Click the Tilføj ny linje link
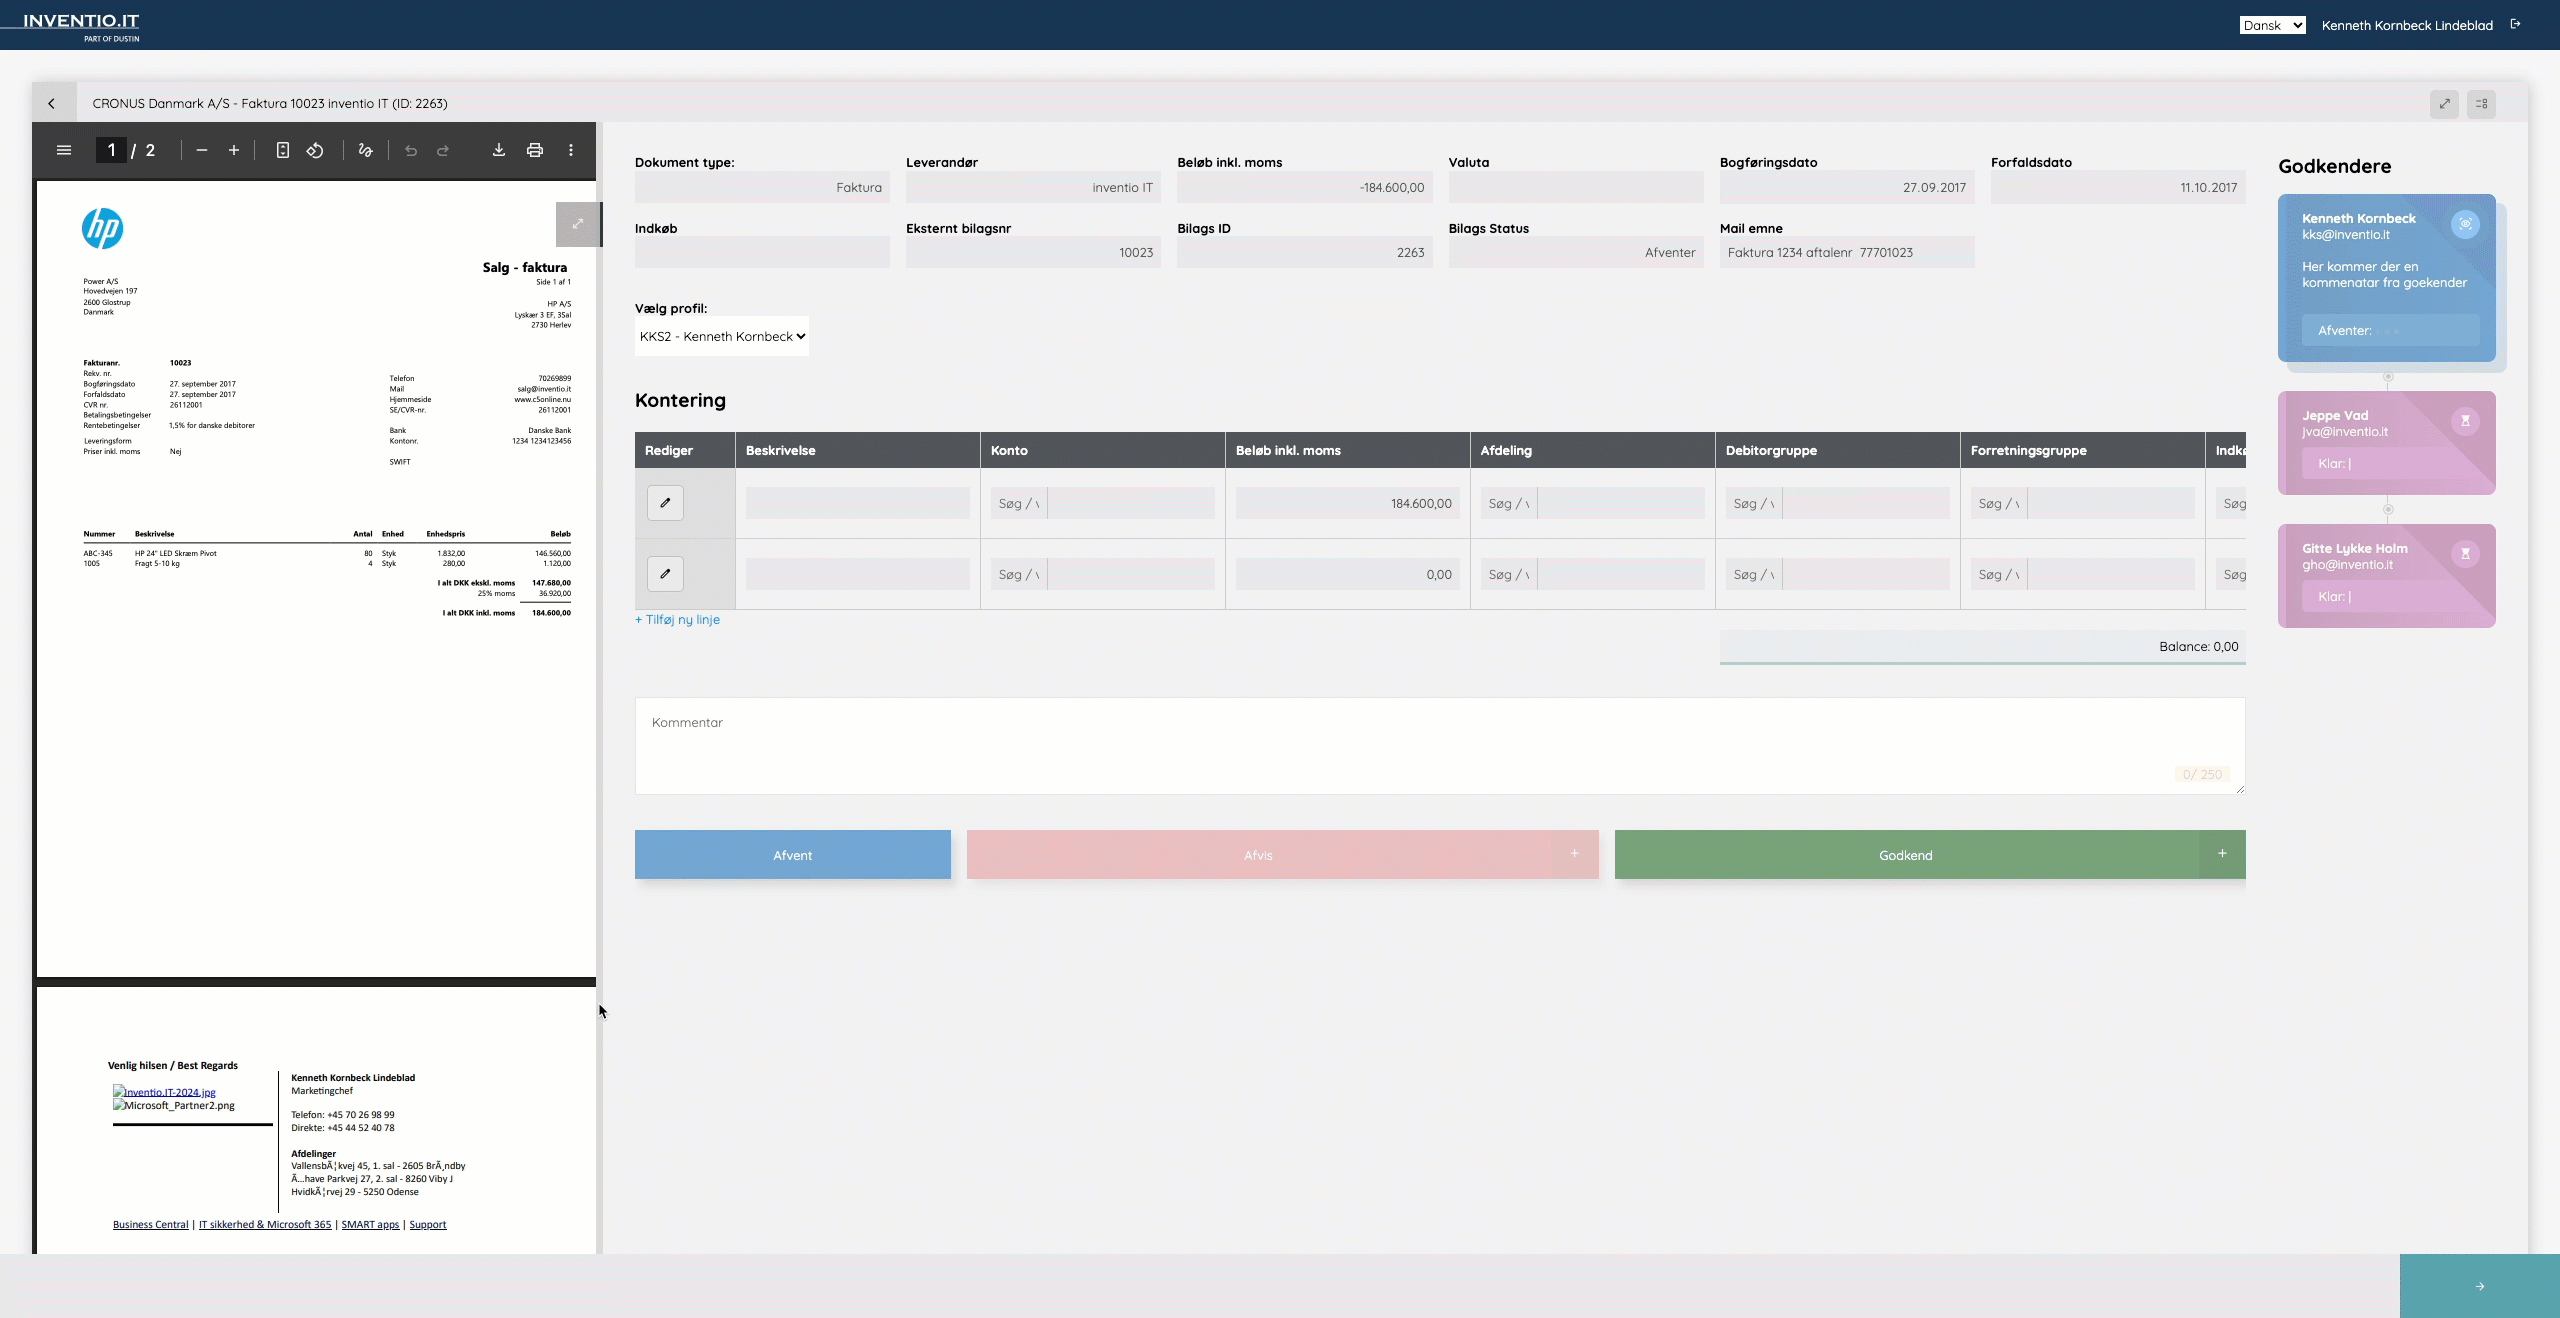This screenshot has width=2560, height=1318. click(x=678, y=620)
